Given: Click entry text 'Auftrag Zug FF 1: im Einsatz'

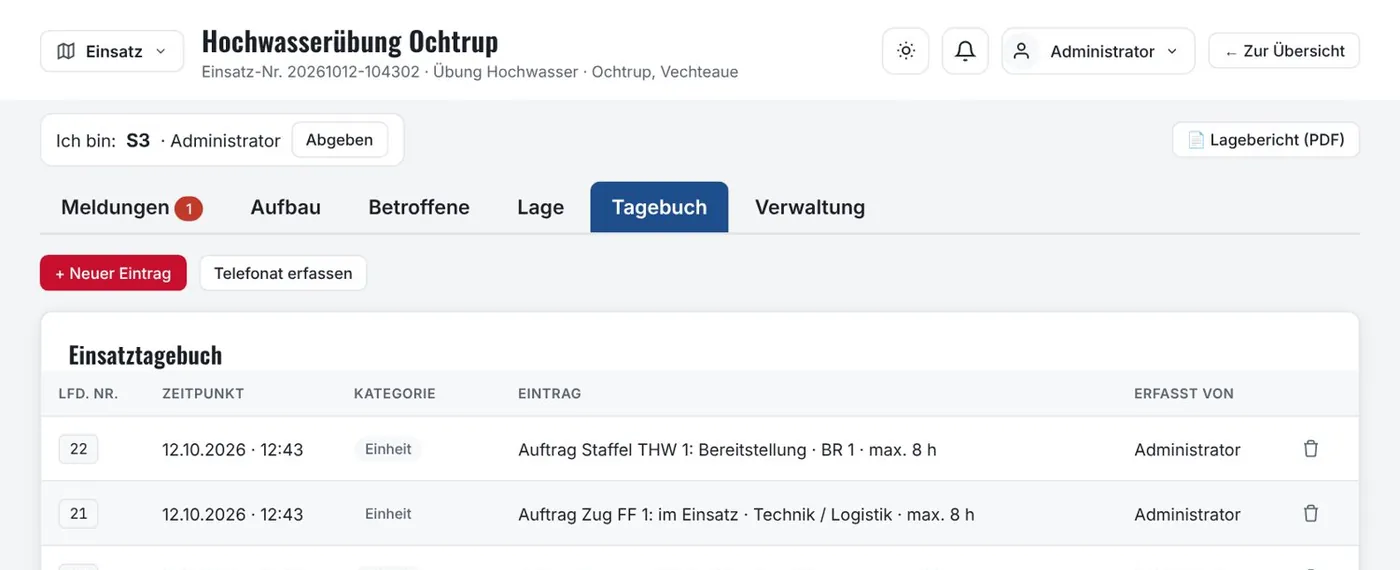Looking at the screenshot, I should pyautogui.click(x=628, y=514).
